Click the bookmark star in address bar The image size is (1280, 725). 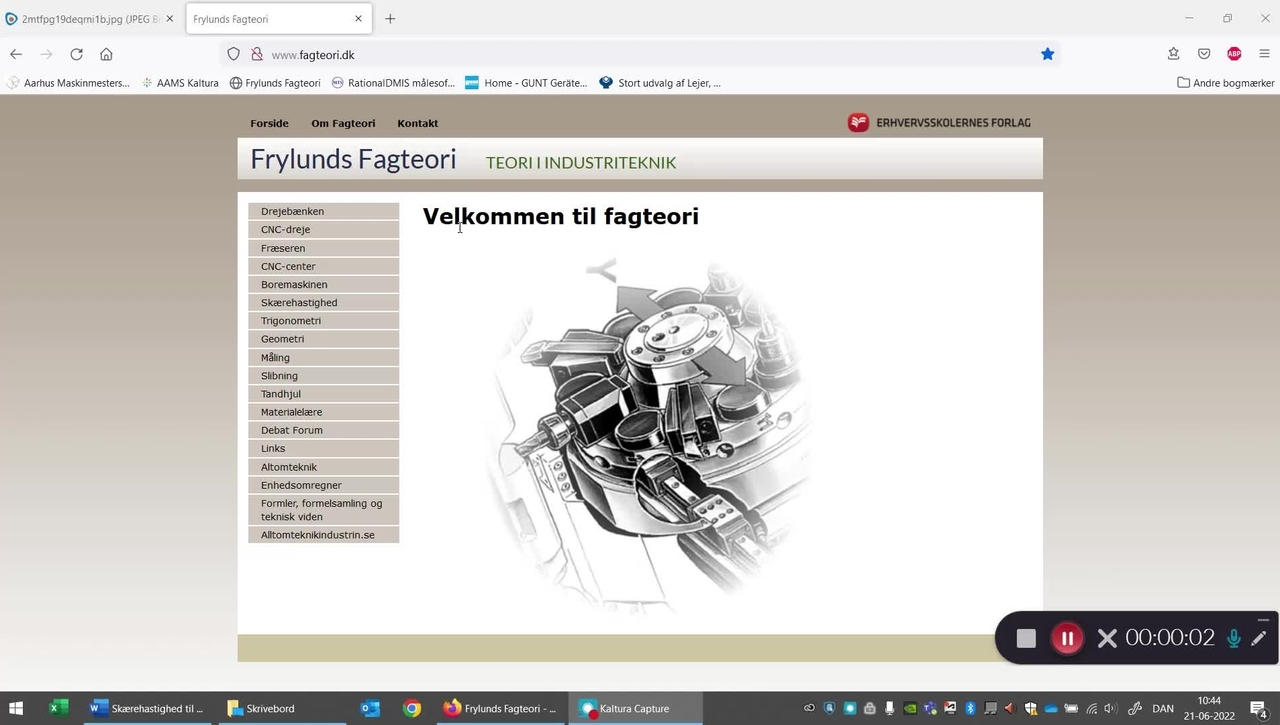(x=1047, y=54)
